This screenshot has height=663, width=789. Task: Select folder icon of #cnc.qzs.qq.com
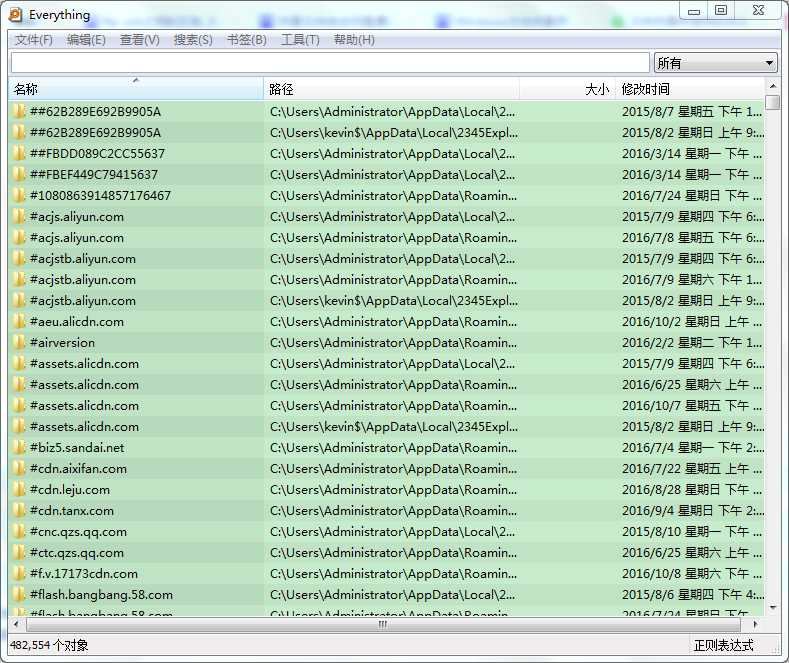pos(19,531)
